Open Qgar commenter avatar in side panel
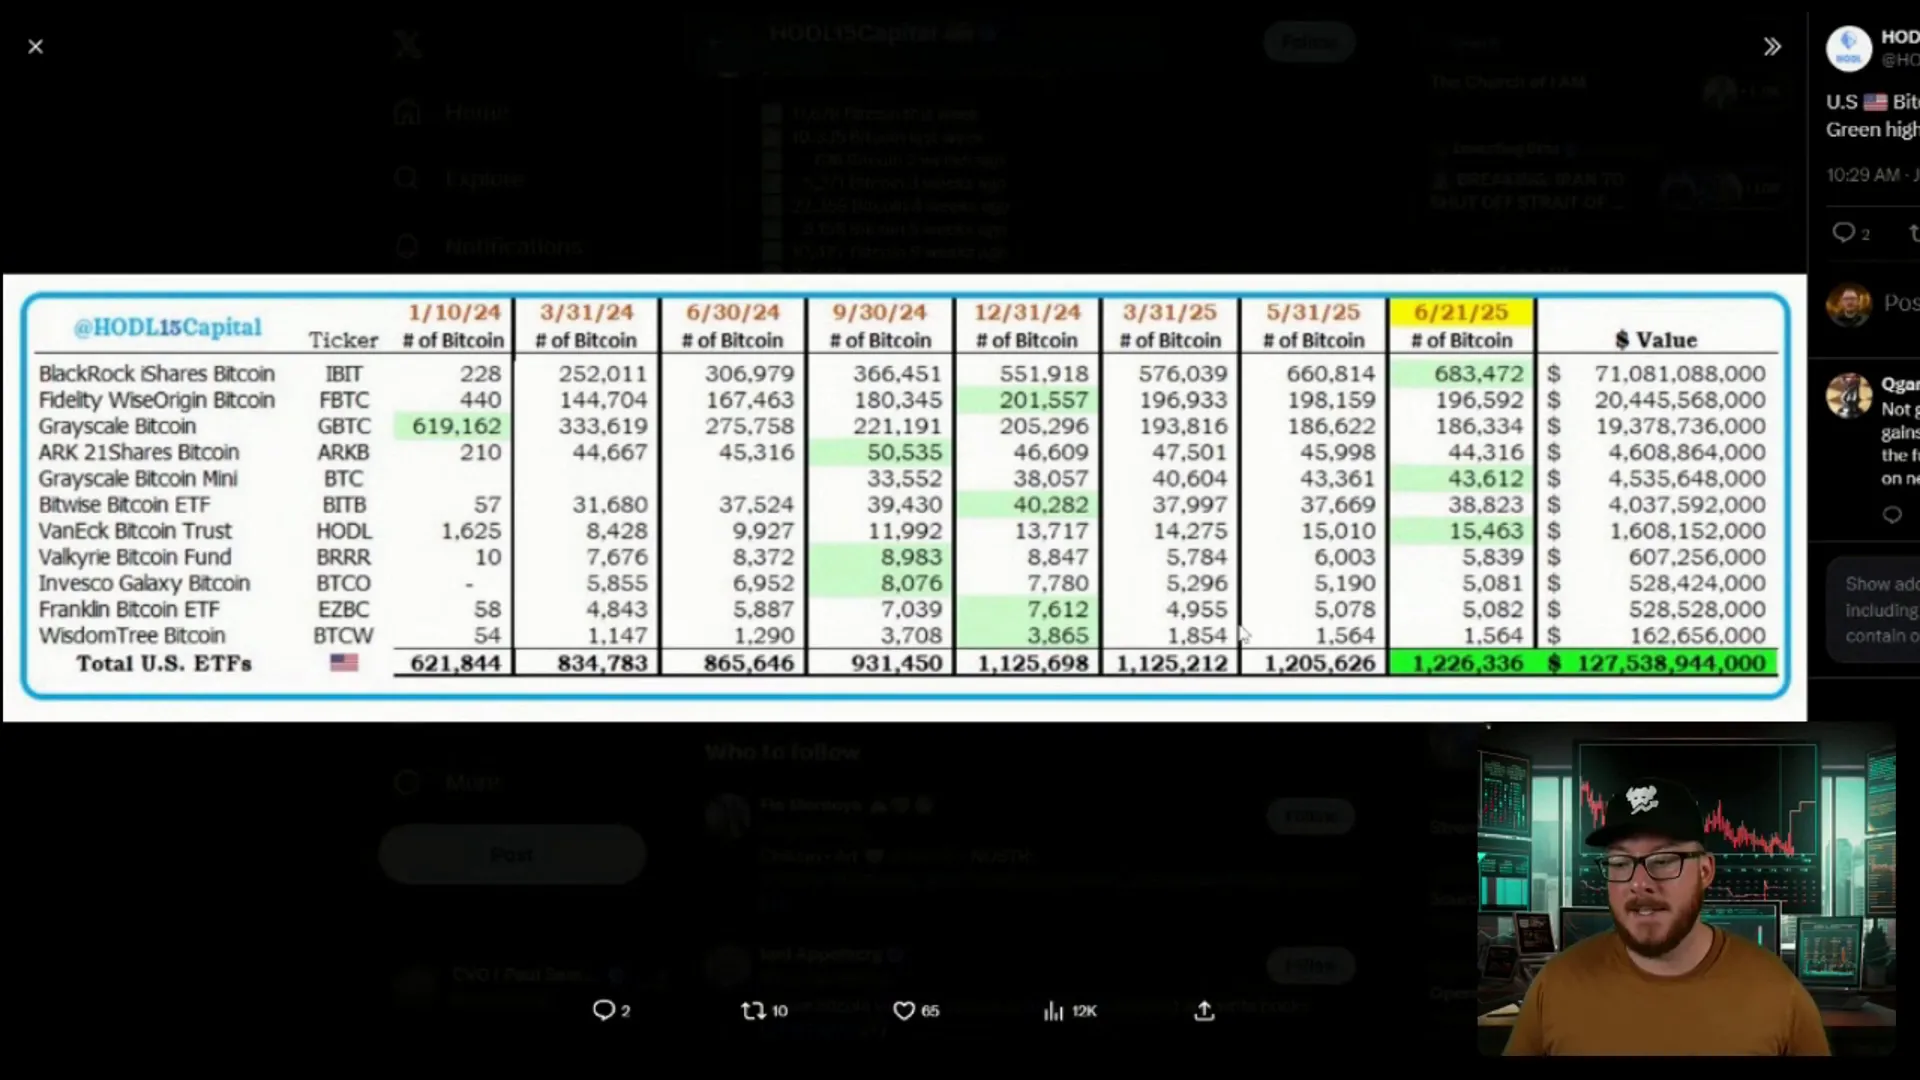The height and width of the screenshot is (1080, 1920). click(x=1848, y=394)
